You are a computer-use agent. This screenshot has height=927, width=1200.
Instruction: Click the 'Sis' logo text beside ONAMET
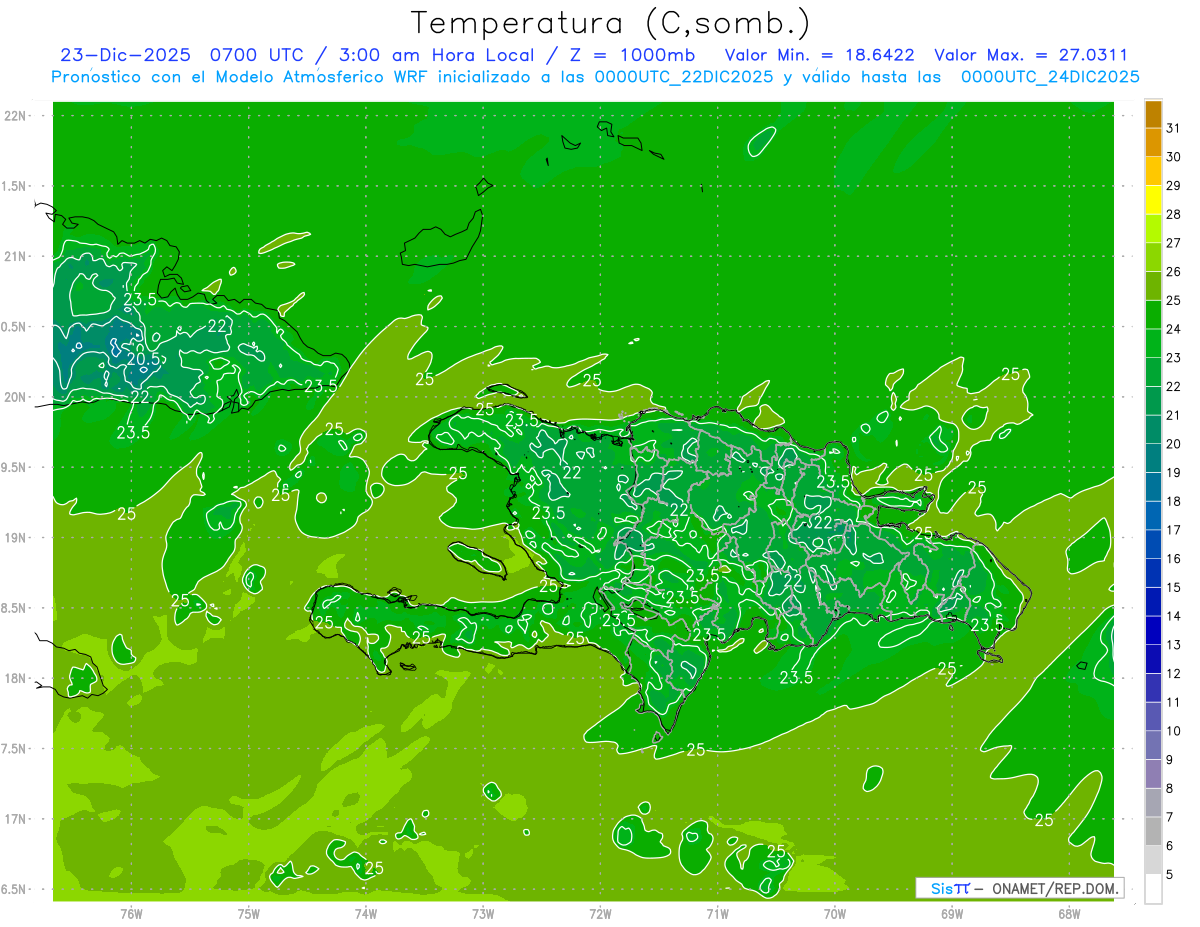(x=942, y=888)
